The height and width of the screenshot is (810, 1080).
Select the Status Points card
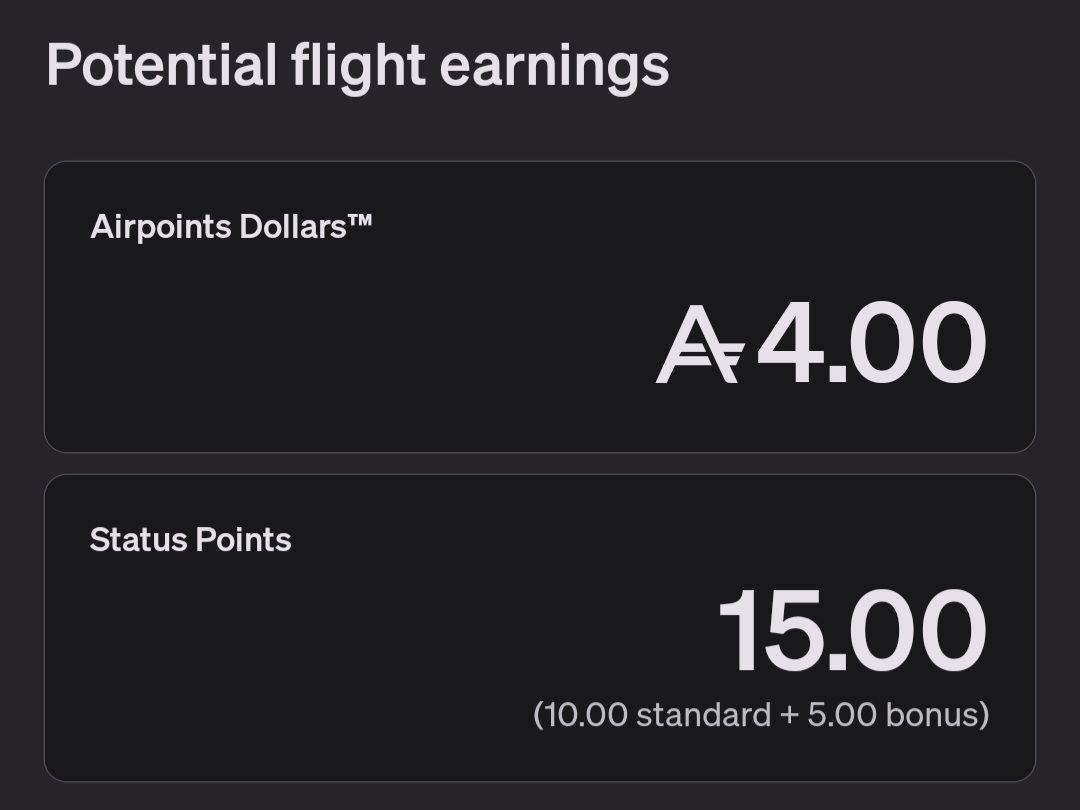540,627
